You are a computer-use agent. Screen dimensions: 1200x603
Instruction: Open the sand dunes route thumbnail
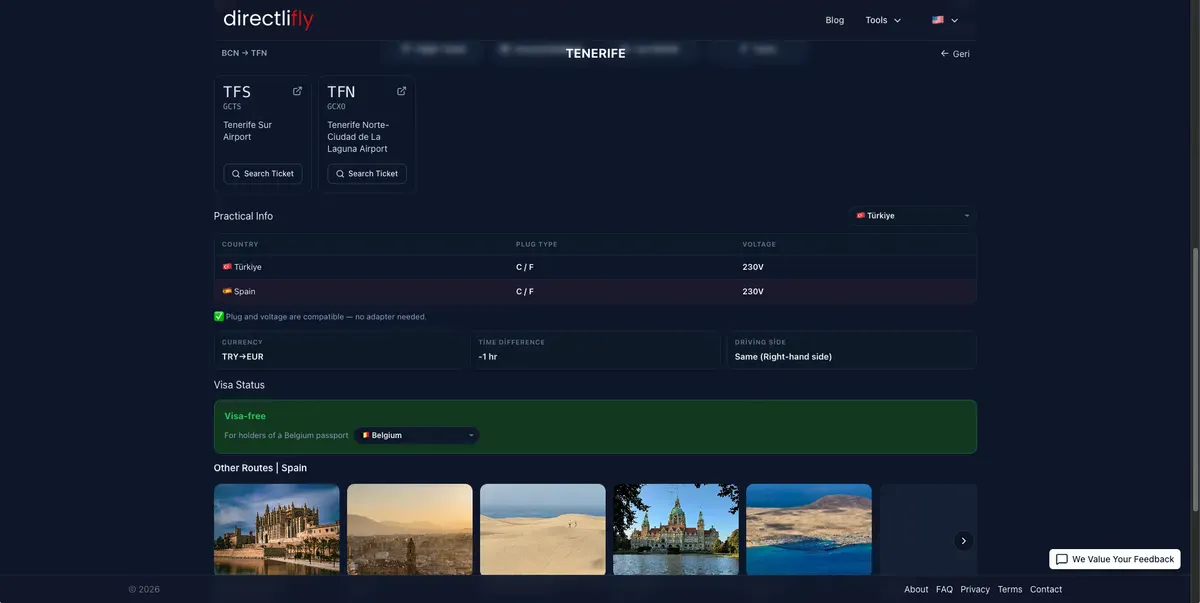click(x=543, y=530)
